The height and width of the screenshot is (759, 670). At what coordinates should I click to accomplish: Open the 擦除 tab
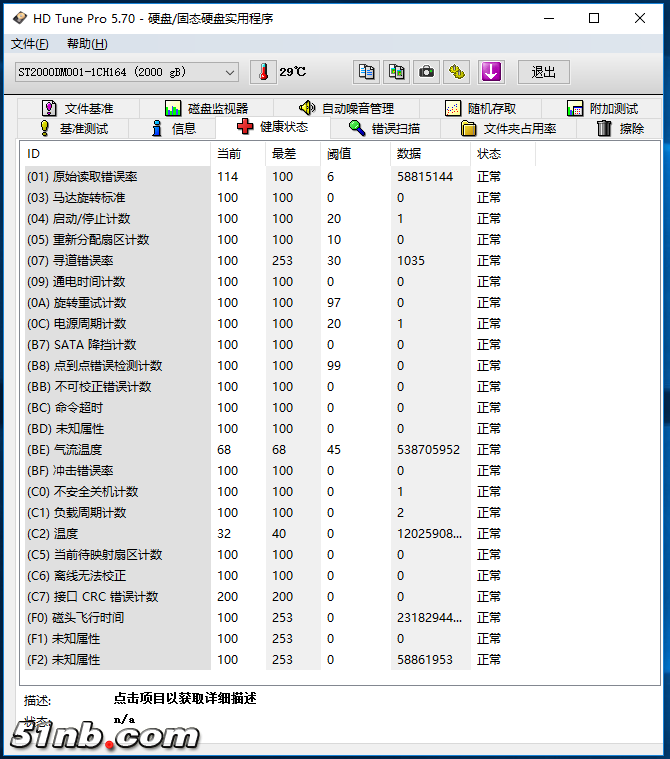click(x=621, y=128)
